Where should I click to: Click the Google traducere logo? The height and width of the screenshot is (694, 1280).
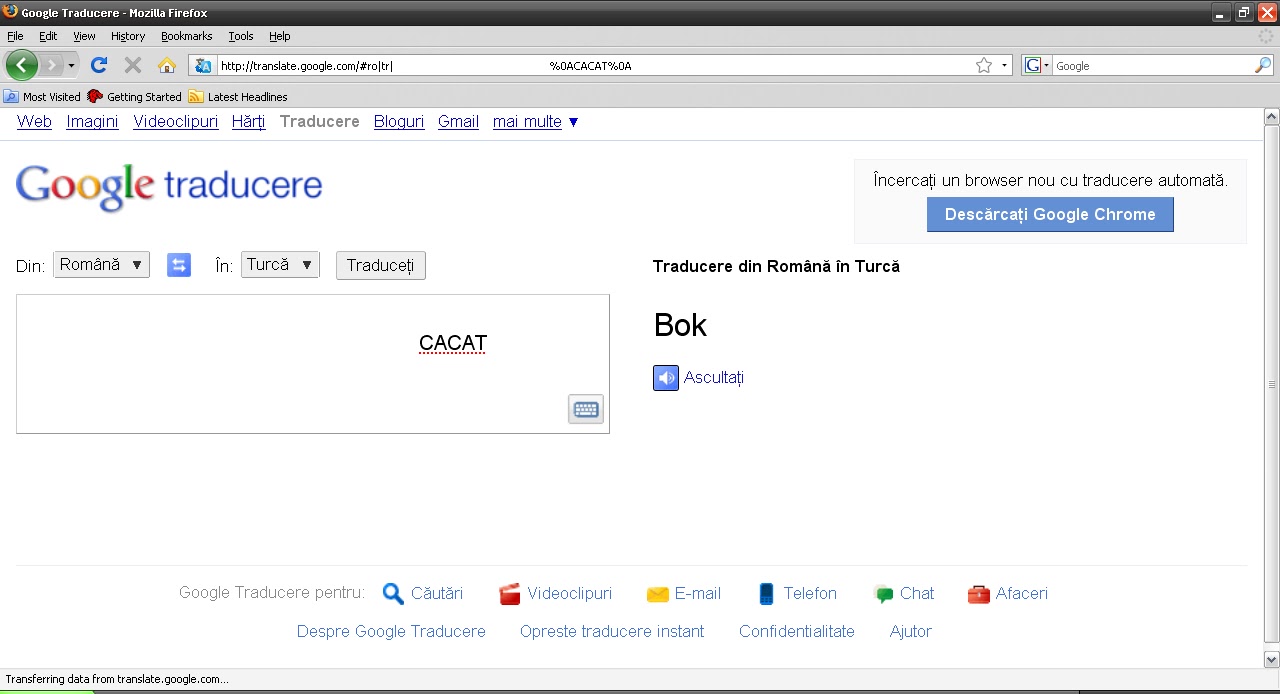pos(169,187)
